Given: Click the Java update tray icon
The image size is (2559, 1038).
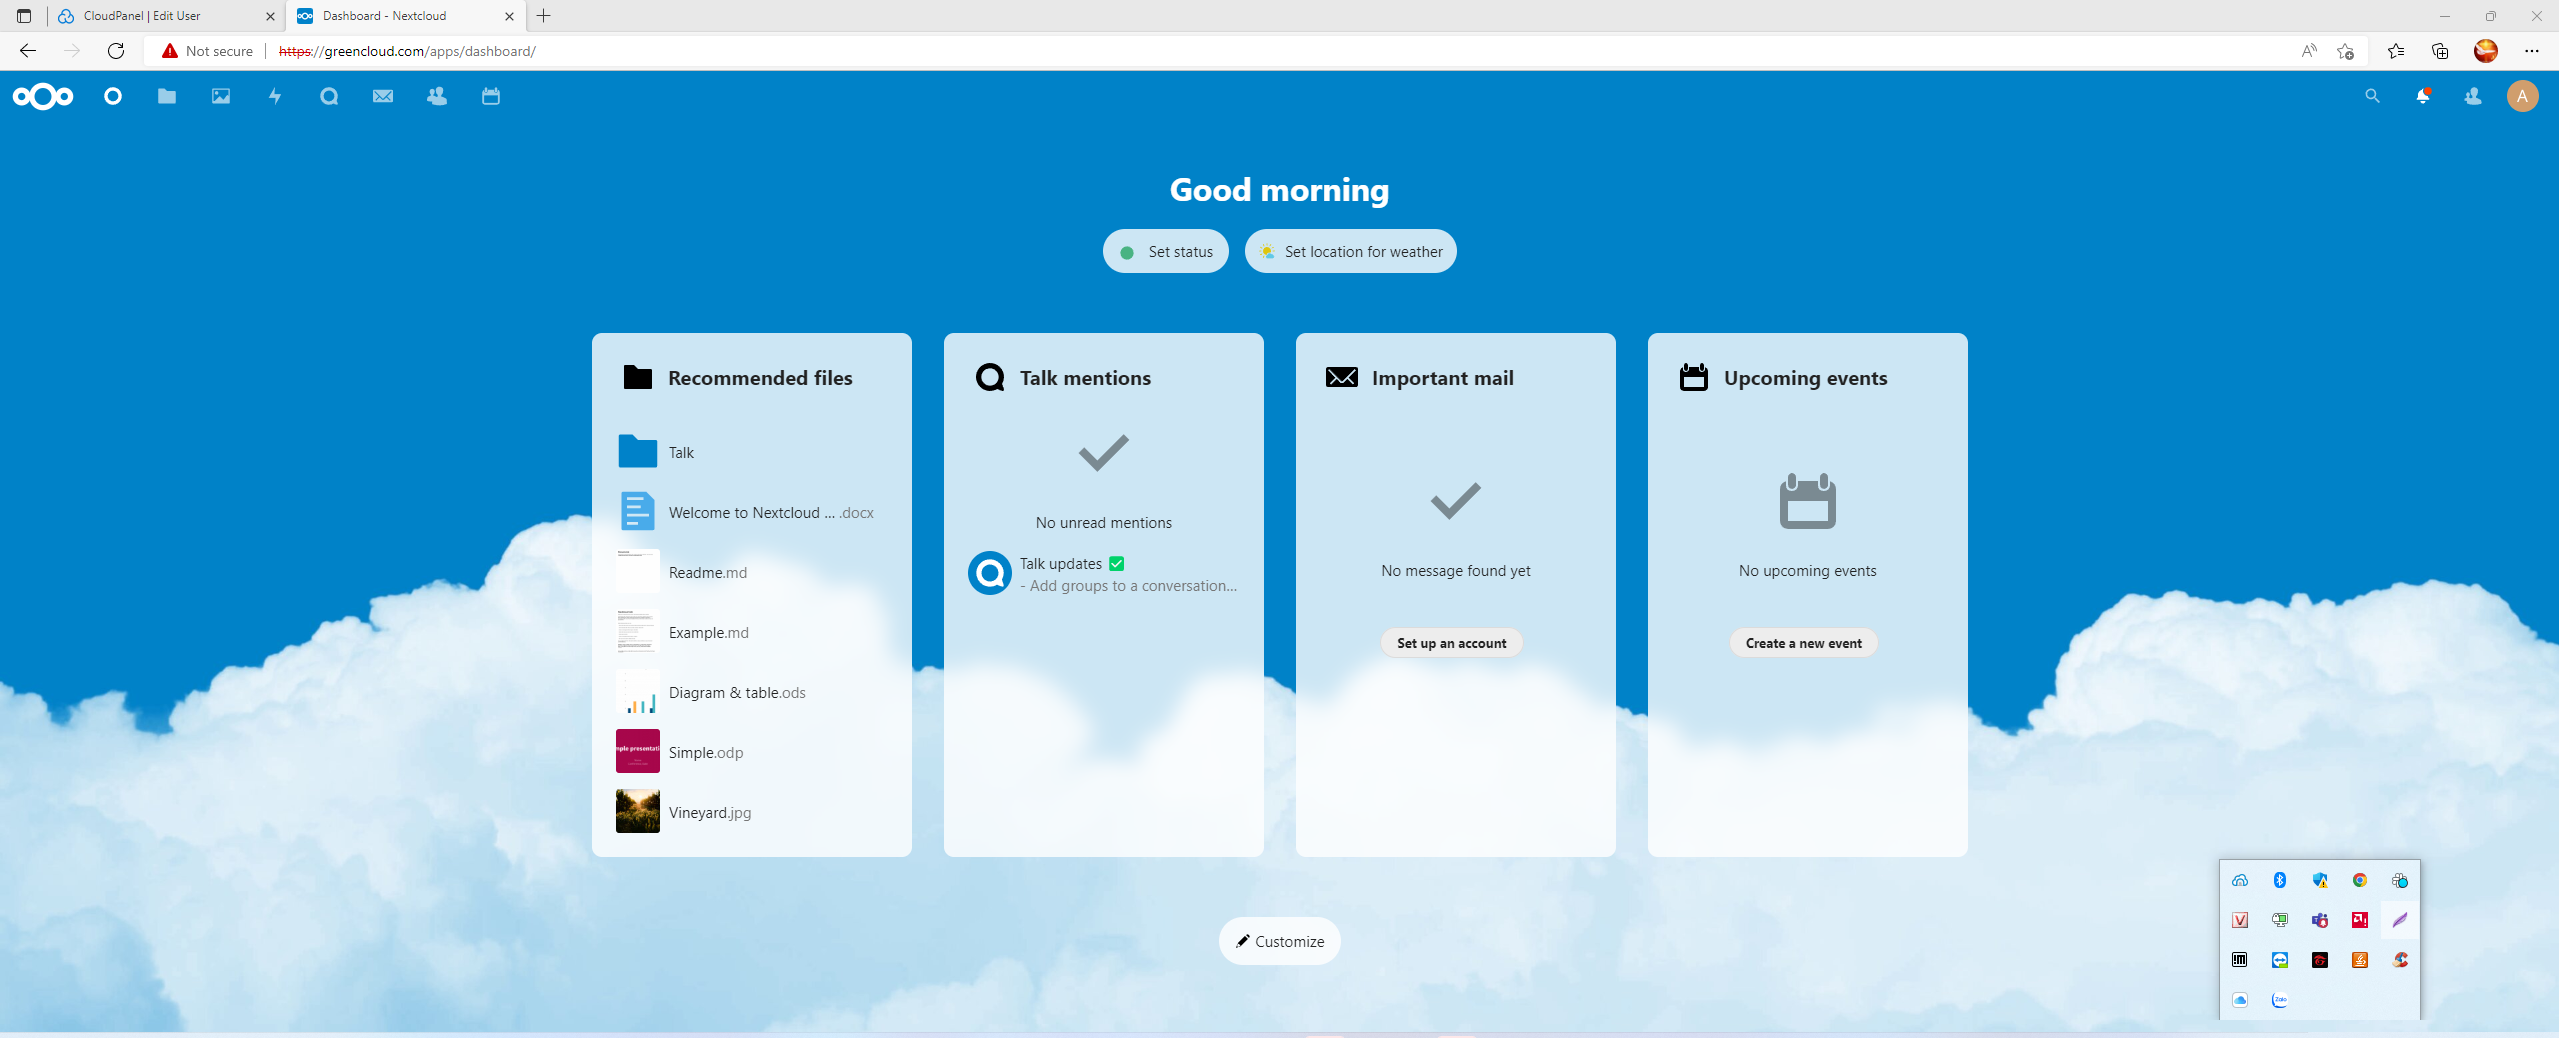Looking at the screenshot, I should coord(2360,960).
